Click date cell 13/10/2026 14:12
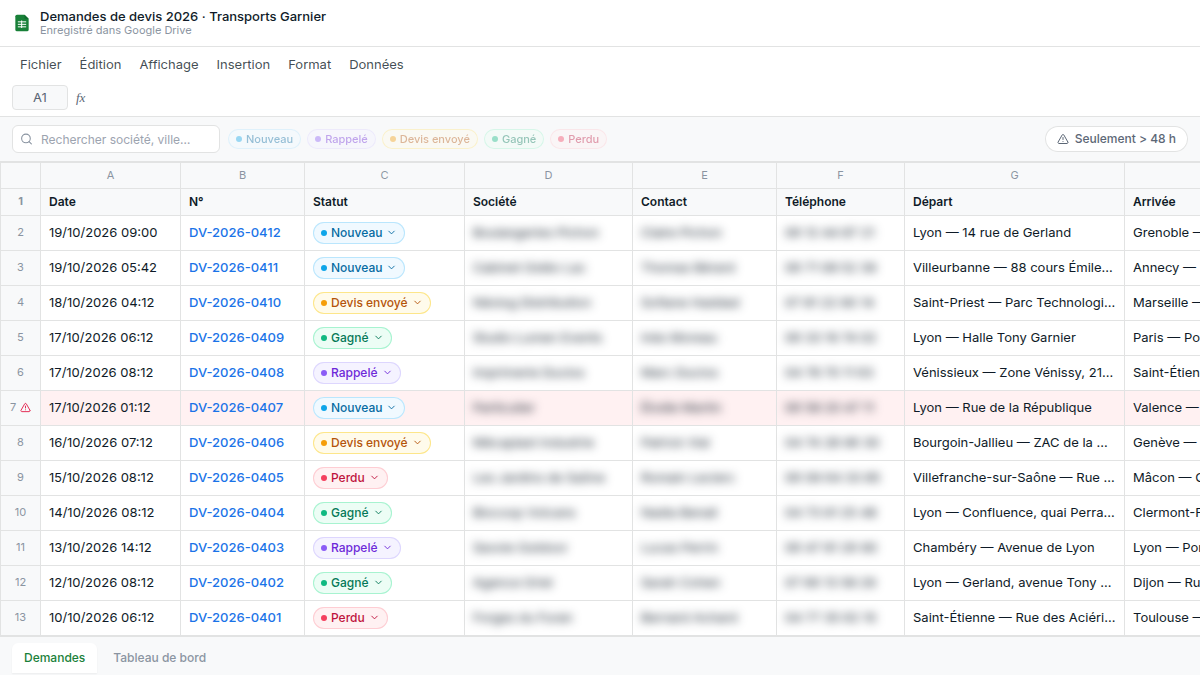The height and width of the screenshot is (675, 1200). [x=110, y=548]
